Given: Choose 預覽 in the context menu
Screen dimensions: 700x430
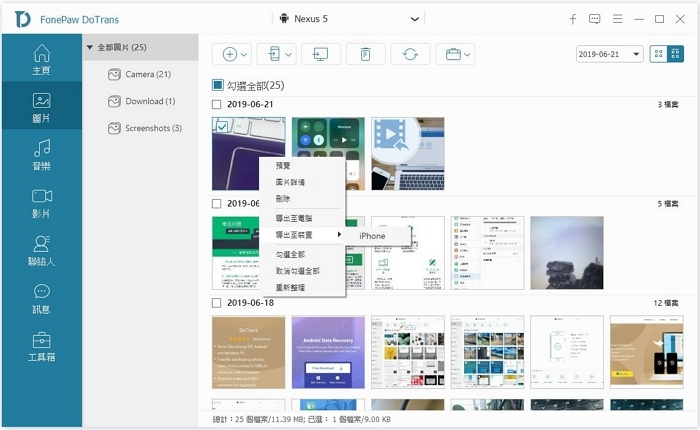Looking at the screenshot, I should 283,166.
